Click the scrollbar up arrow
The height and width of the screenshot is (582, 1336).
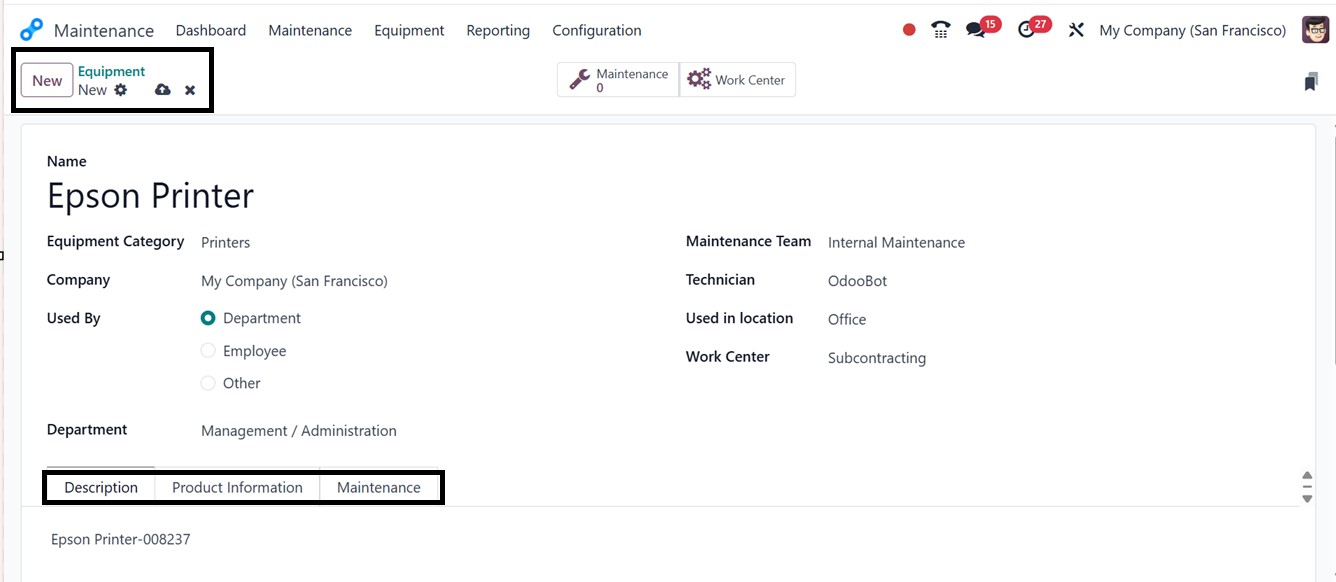pos(1307,476)
